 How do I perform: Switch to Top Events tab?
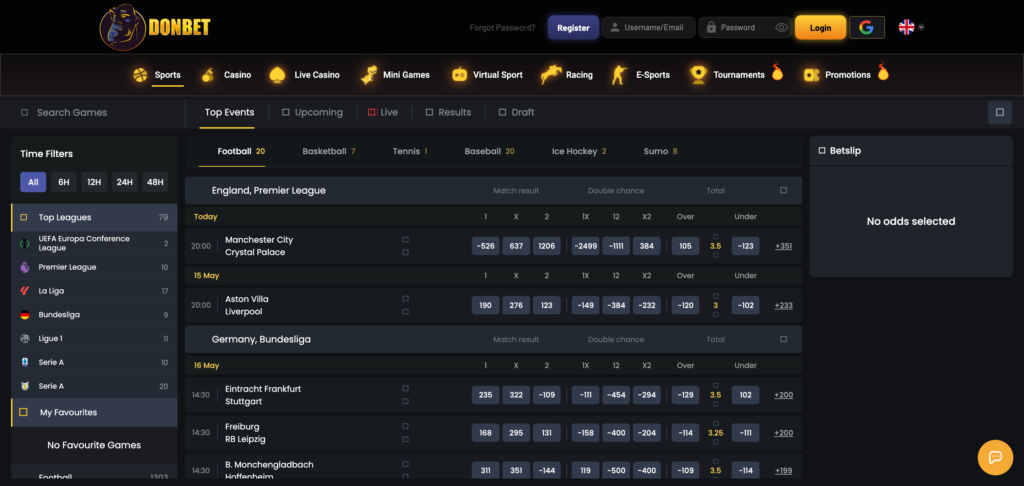coord(229,112)
